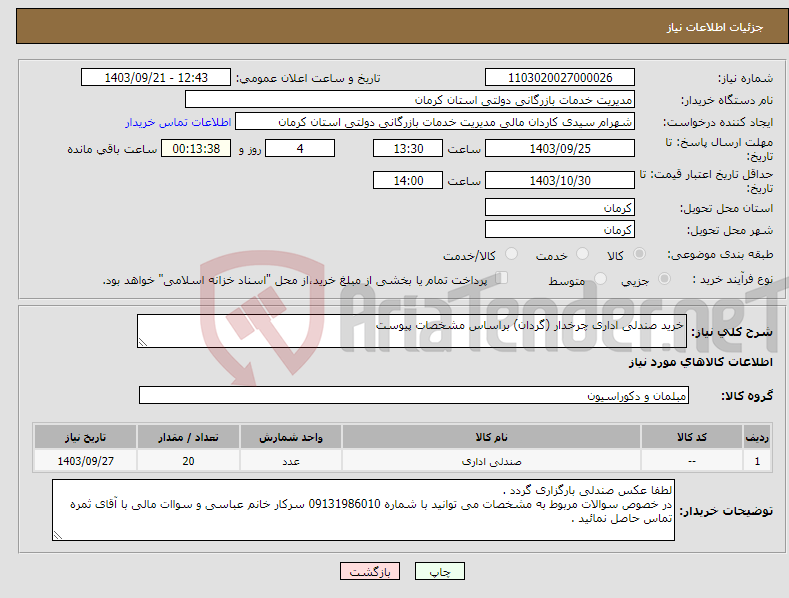The width and height of the screenshot is (789, 598).
Task: Click row number 1 cell
Action: 757,461
